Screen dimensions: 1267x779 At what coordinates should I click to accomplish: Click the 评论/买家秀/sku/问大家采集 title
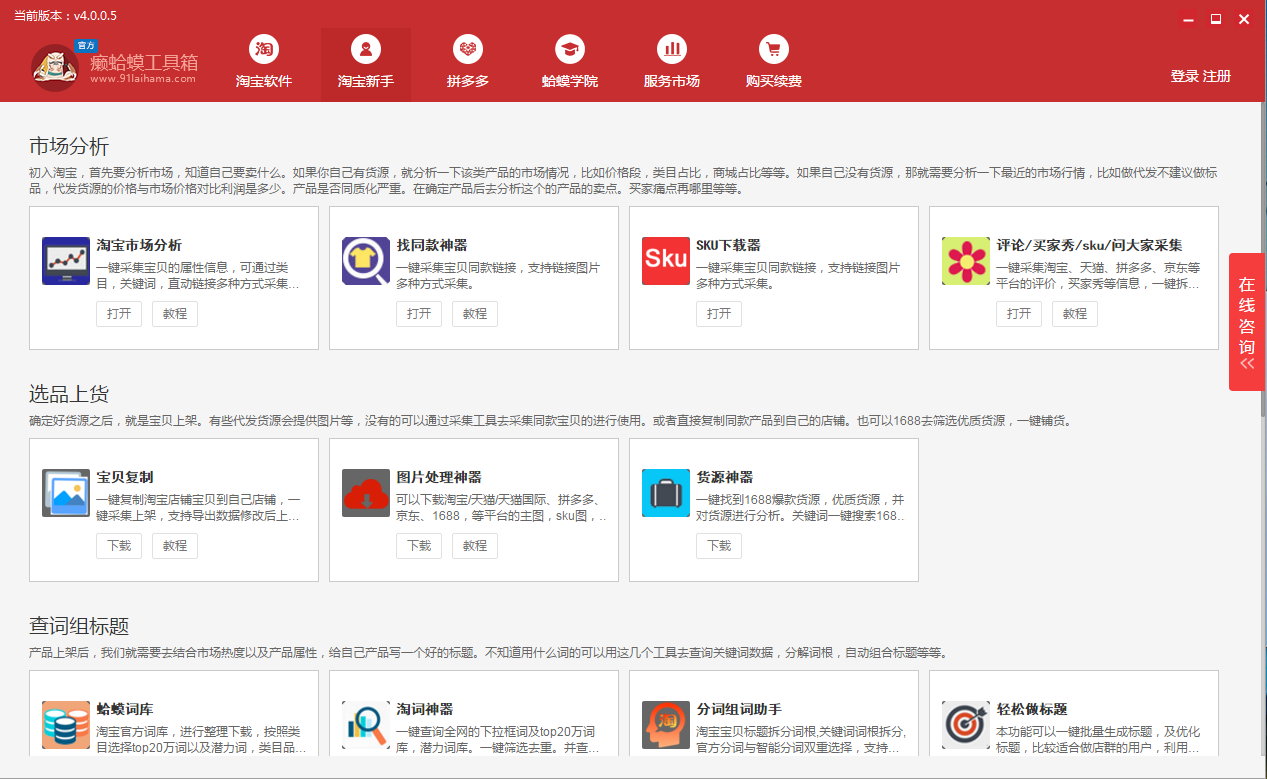coord(1089,245)
